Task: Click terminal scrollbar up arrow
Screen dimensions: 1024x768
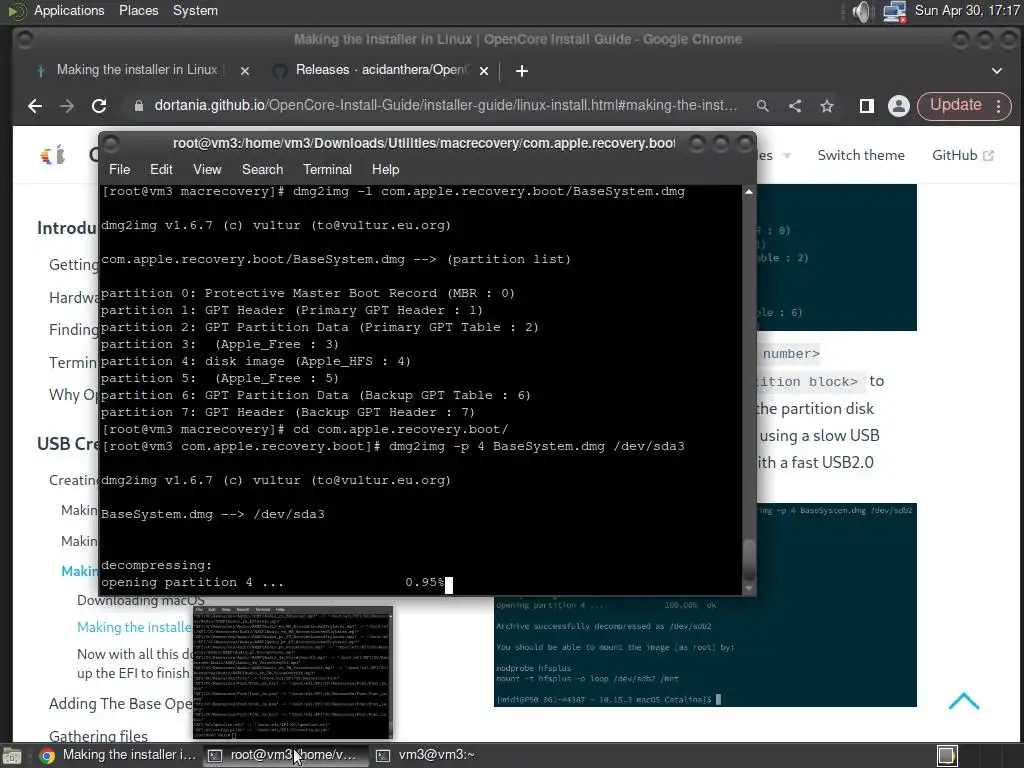Action: coord(749,192)
